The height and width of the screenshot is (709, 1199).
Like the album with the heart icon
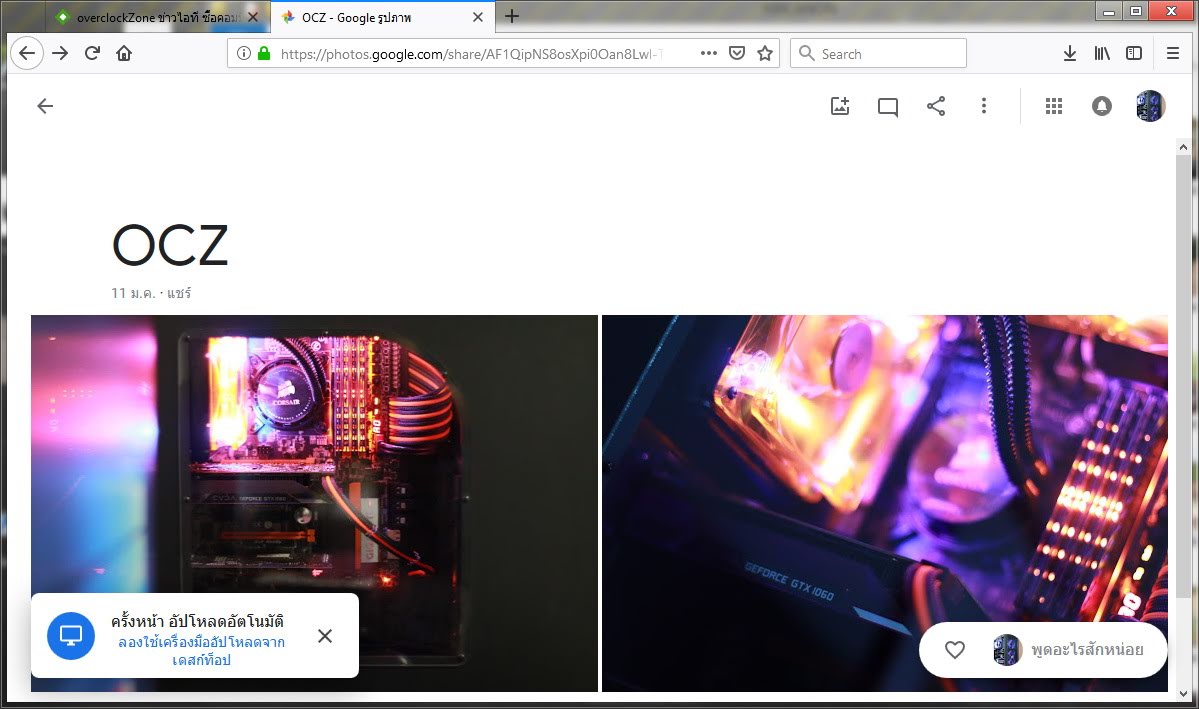[x=955, y=650]
